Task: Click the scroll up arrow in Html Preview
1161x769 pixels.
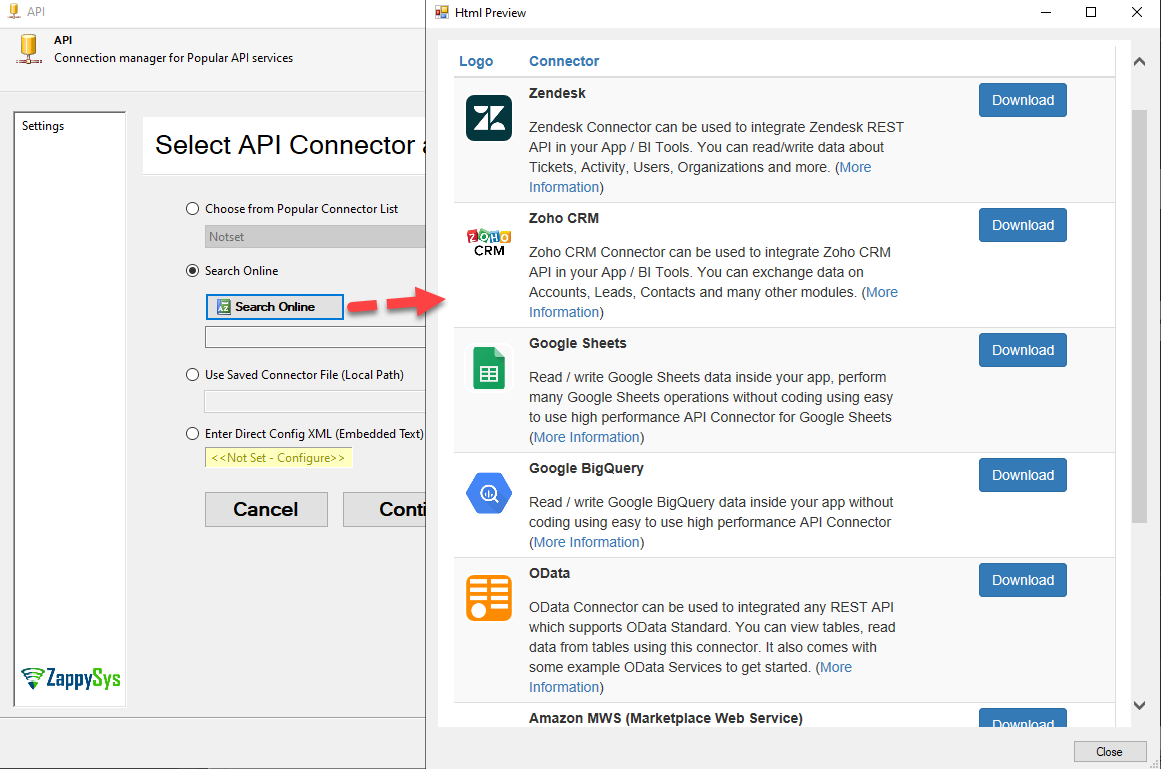Action: point(1139,62)
